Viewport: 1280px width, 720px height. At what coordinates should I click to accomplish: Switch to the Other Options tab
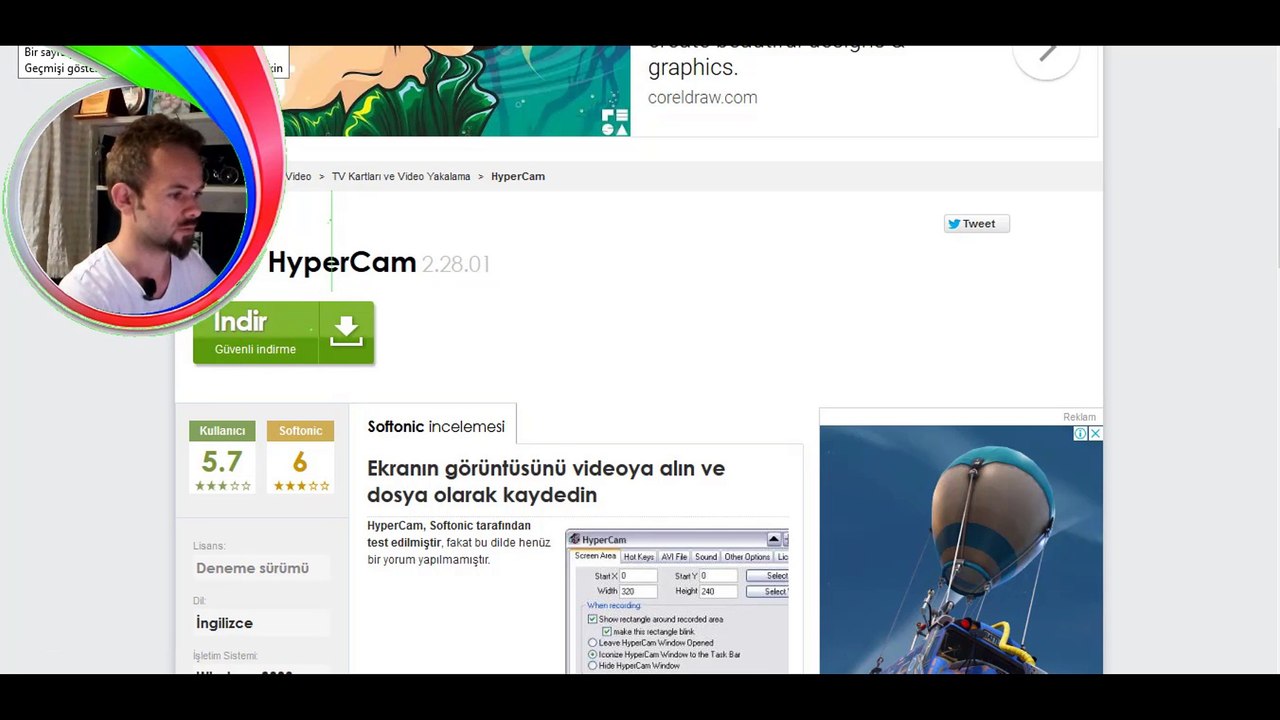coord(747,557)
